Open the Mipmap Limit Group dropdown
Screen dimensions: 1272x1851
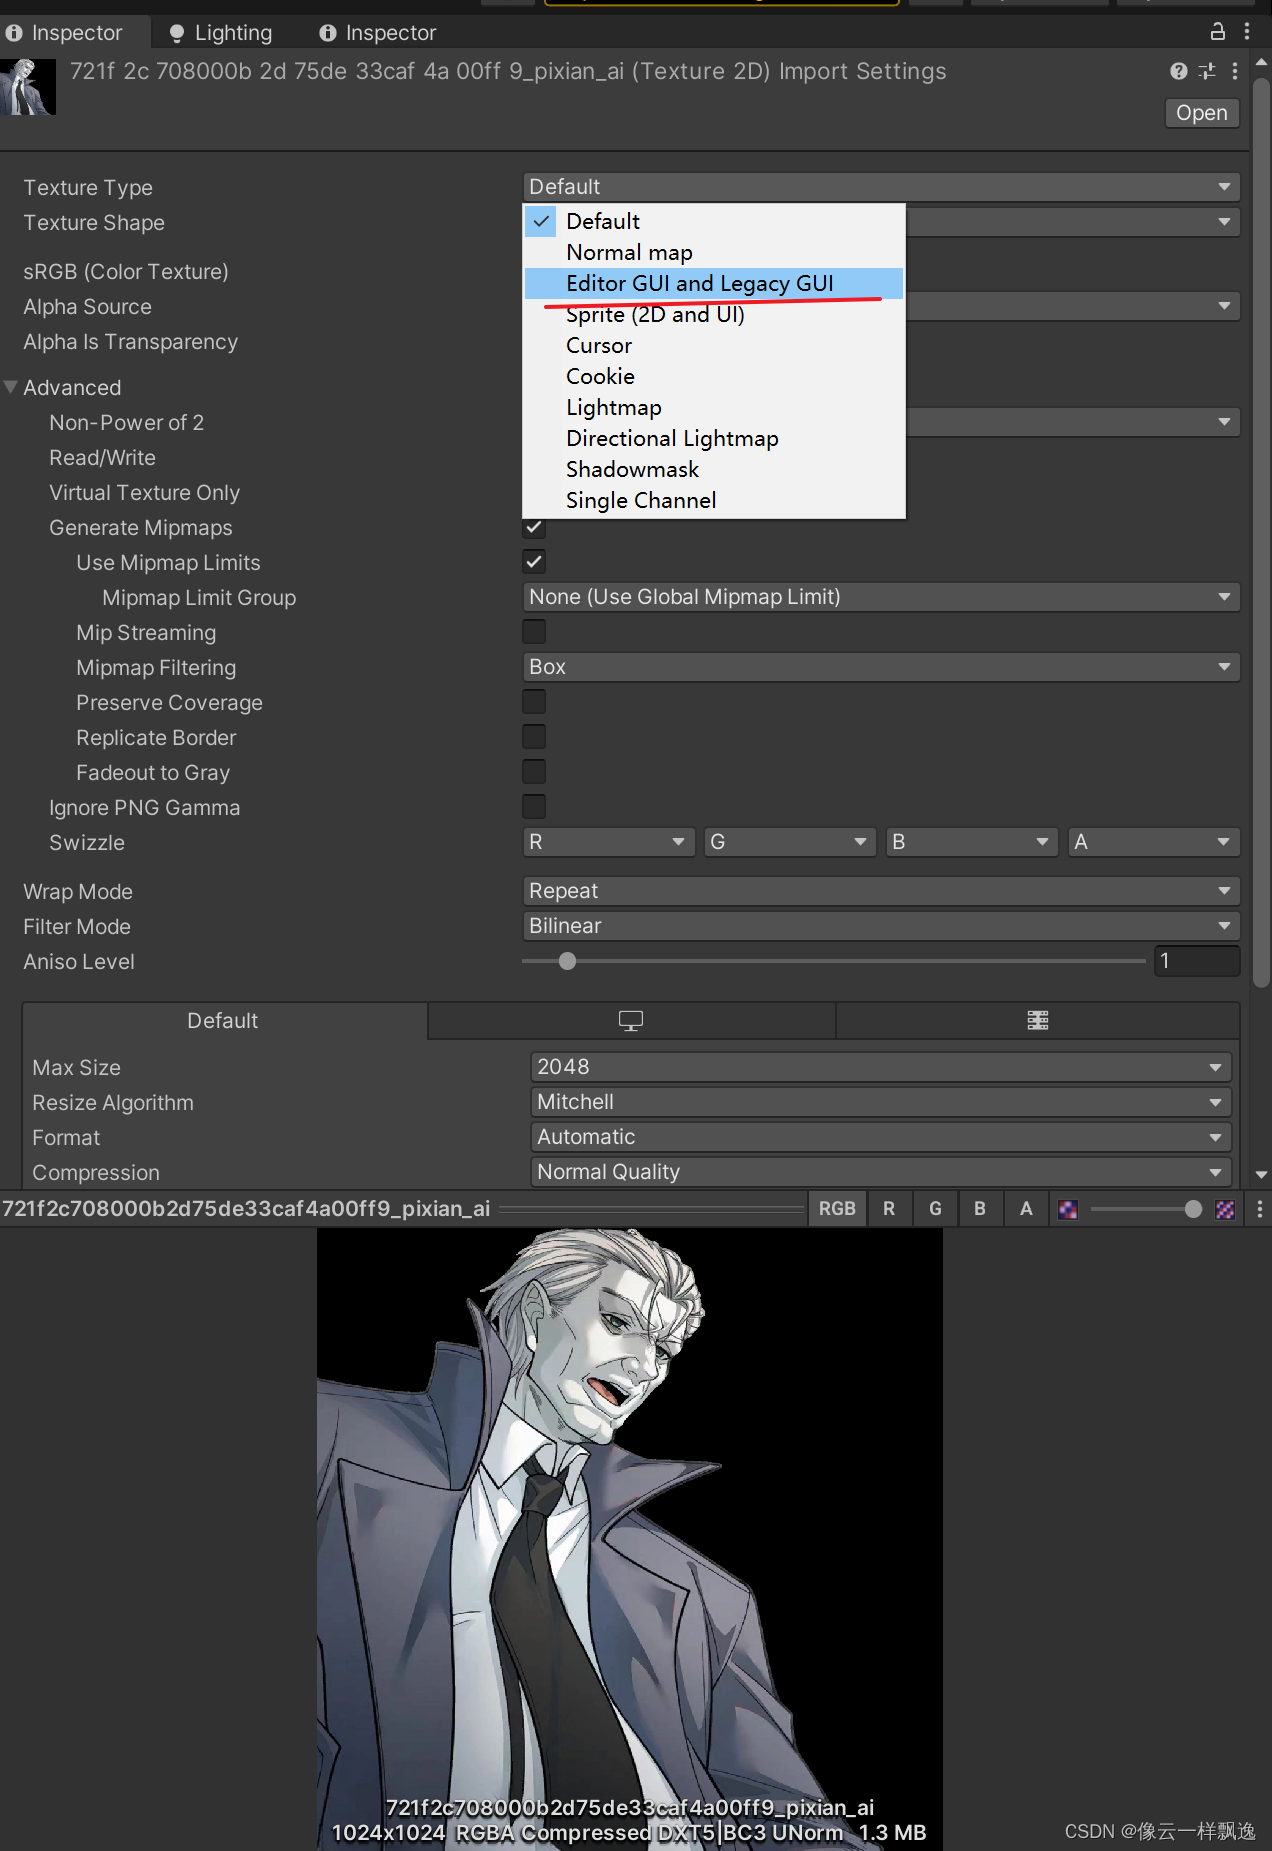tap(881, 597)
